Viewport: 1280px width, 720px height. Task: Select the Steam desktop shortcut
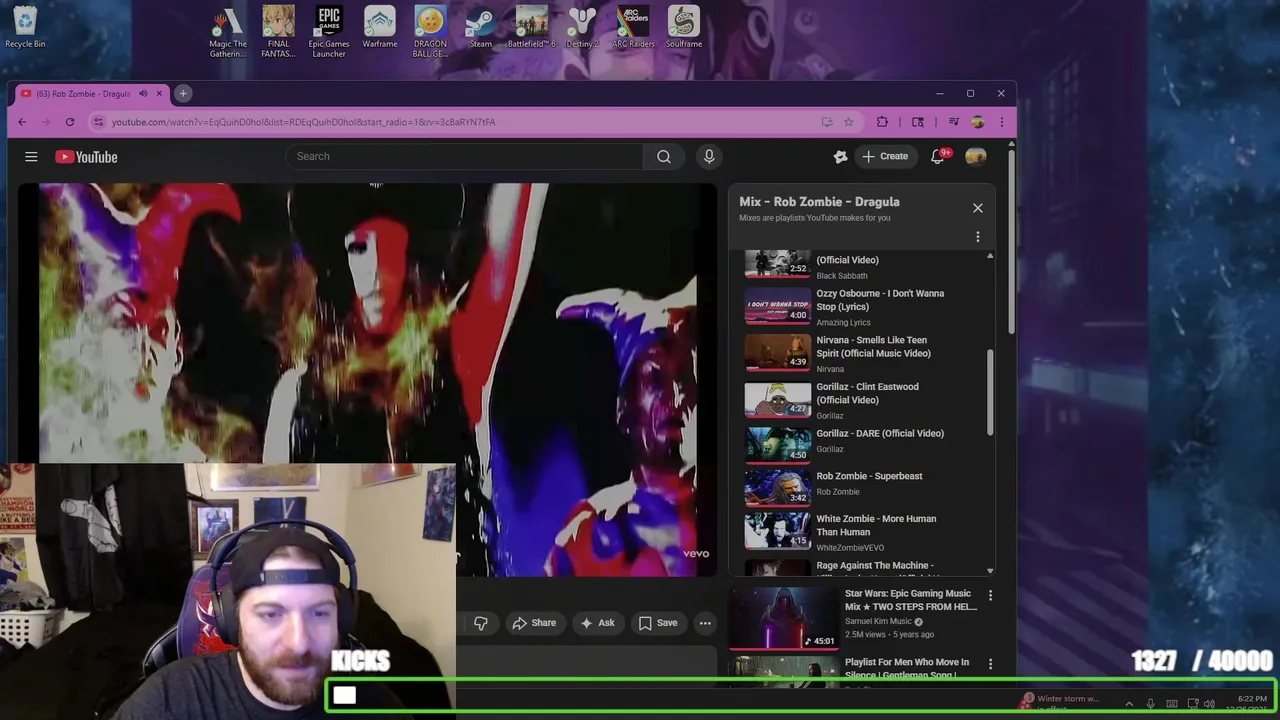tap(481, 27)
